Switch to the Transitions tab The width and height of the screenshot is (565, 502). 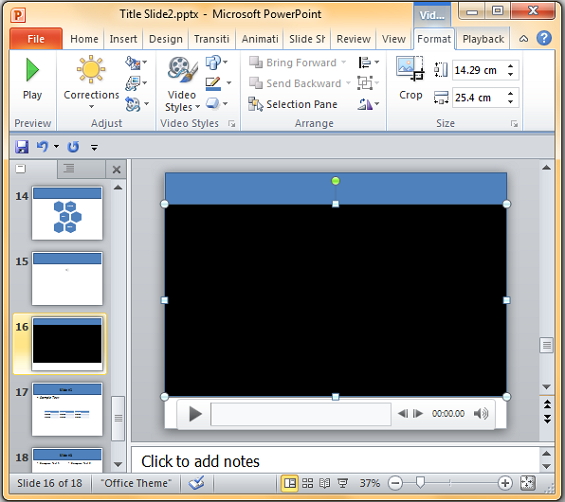click(212, 39)
